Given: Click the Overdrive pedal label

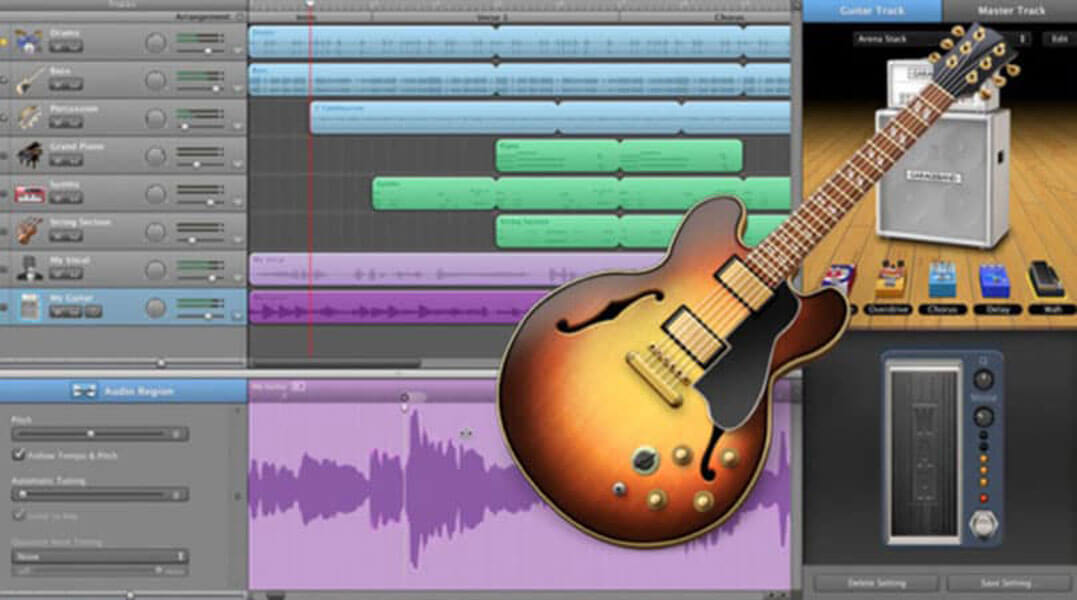Looking at the screenshot, I should [x=888, y=310].
